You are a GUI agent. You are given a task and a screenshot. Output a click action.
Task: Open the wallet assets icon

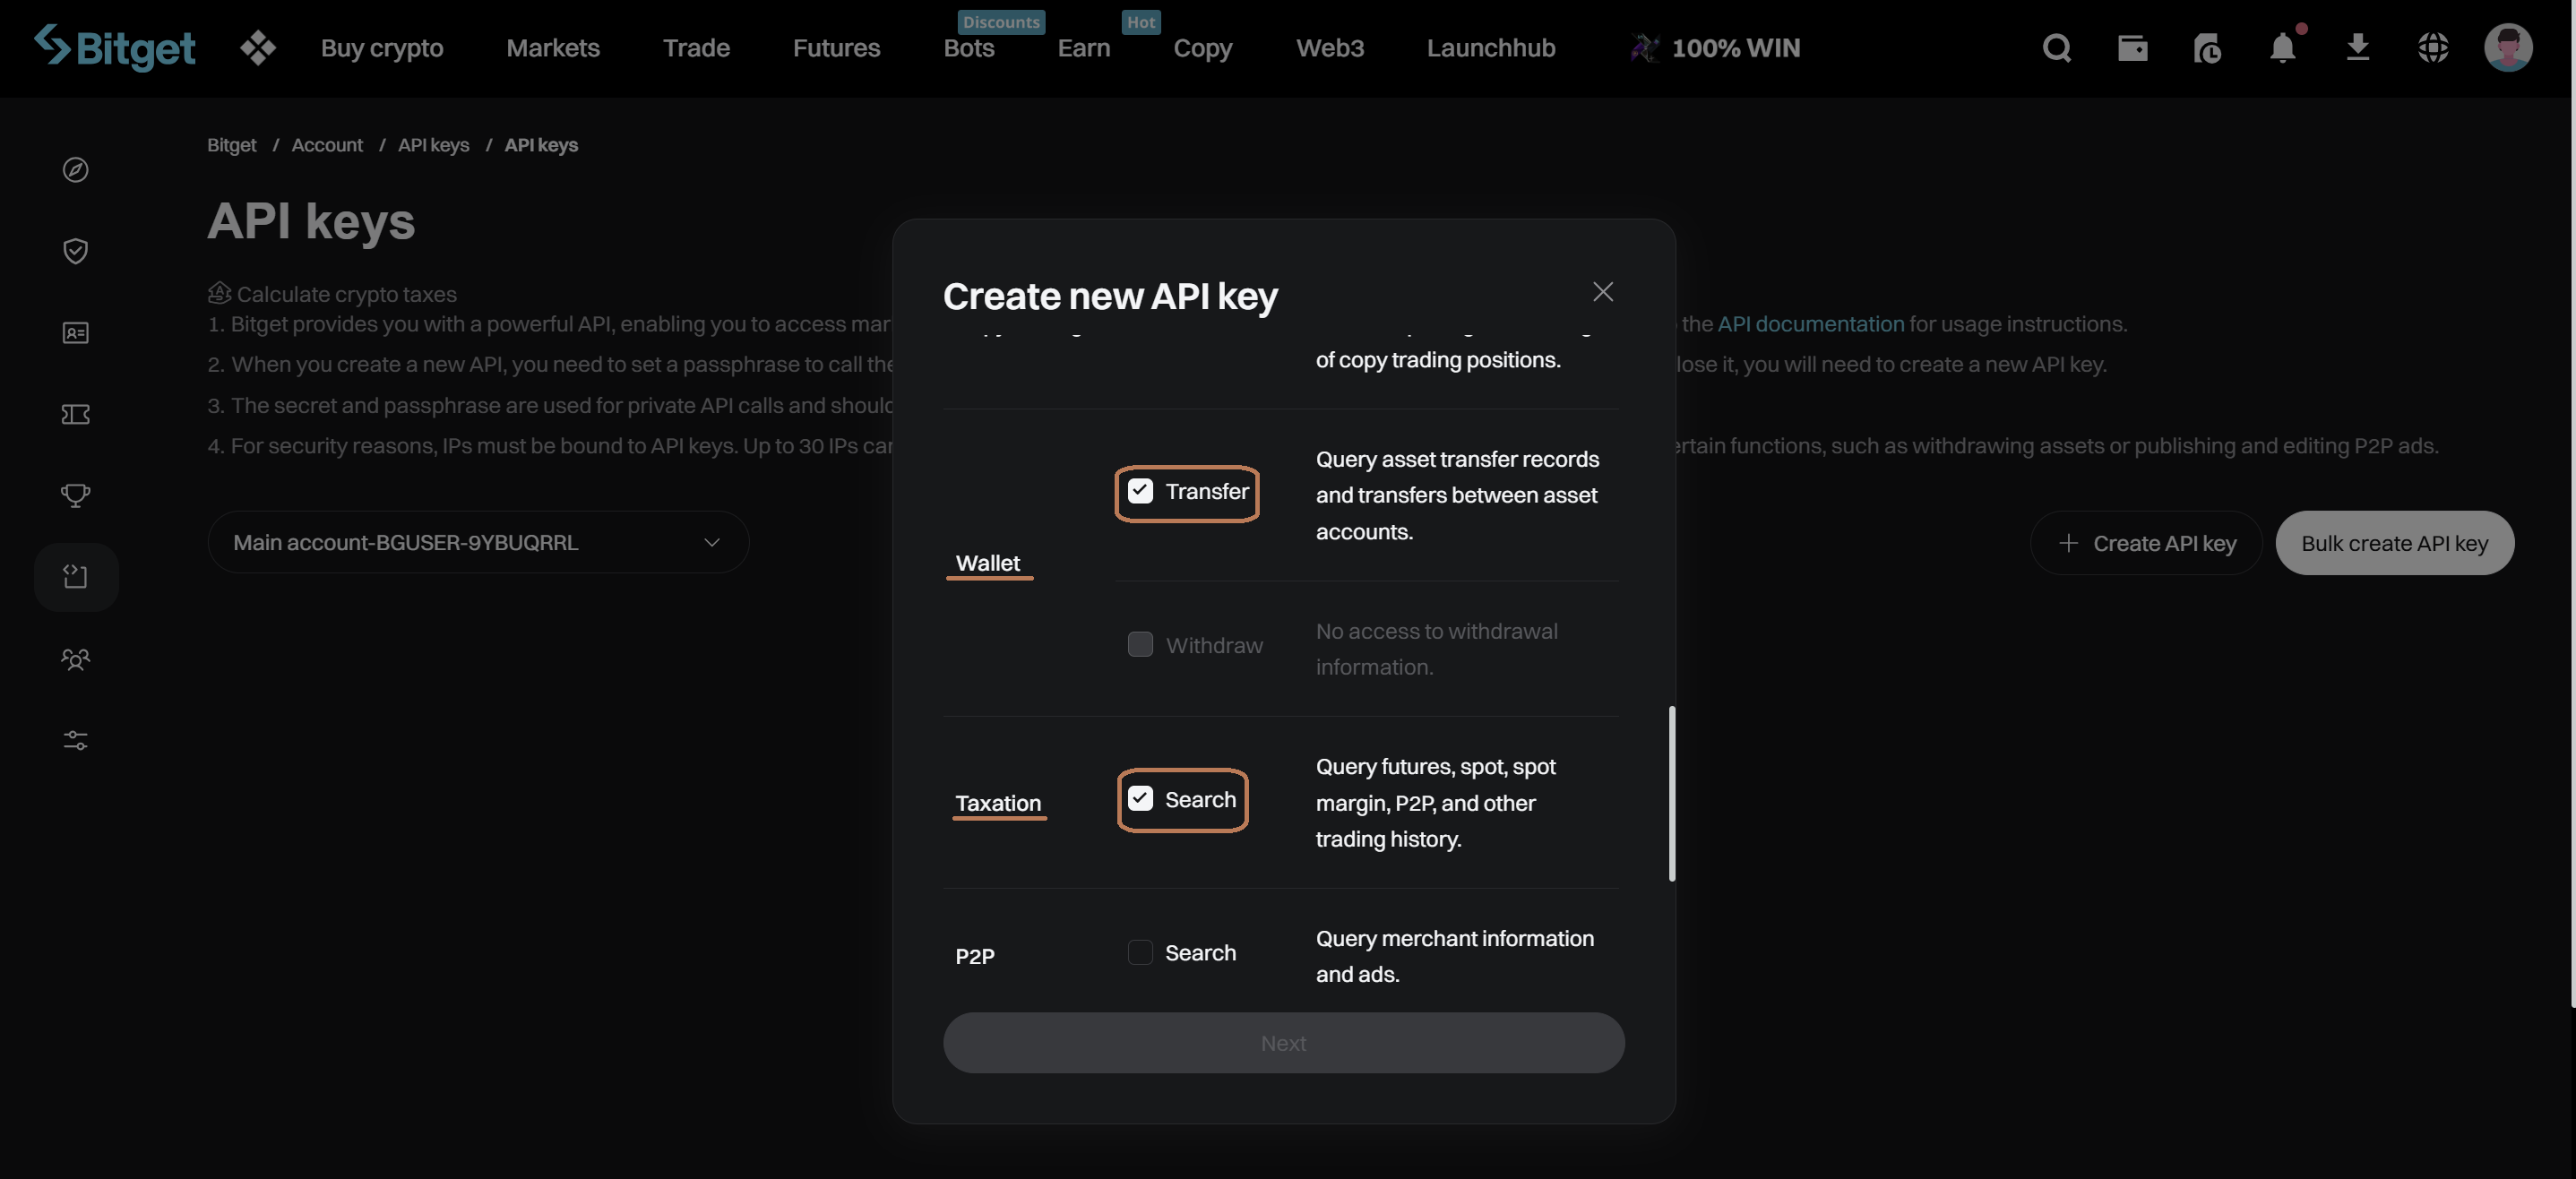(2132, 47)
